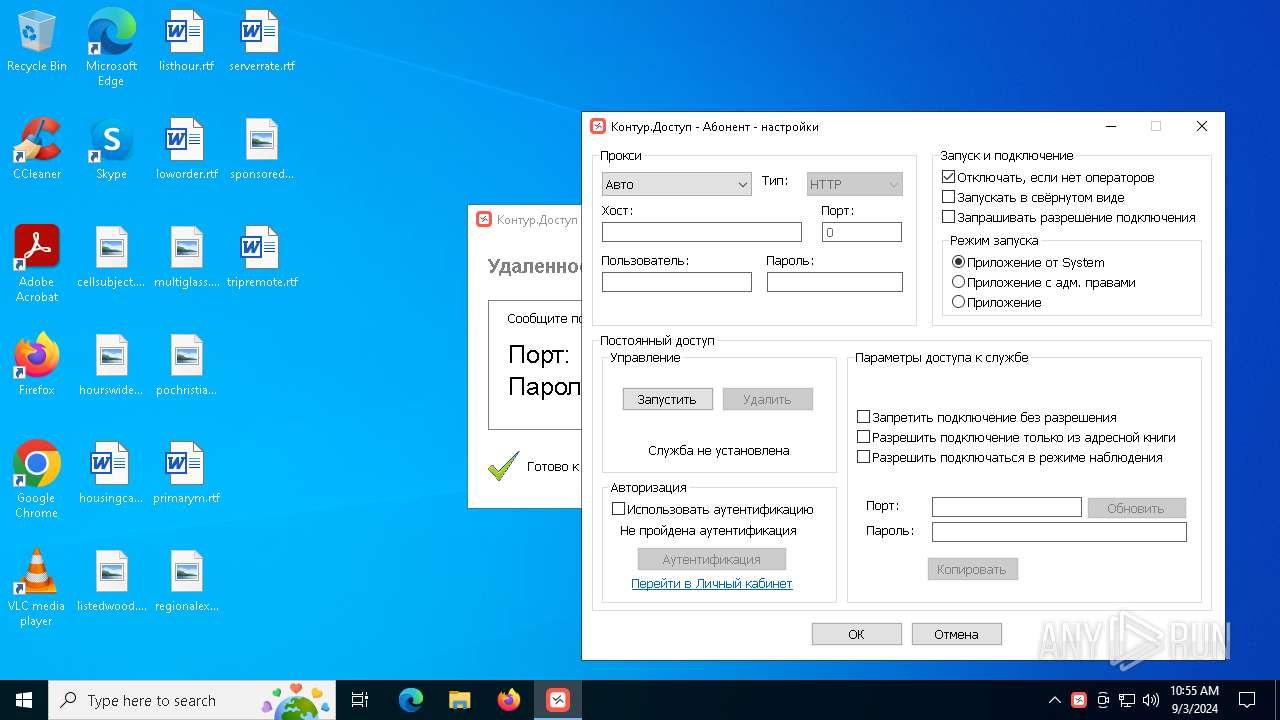Expand the proxy type HTTP dropdown
The image size is (1280, 720).
[x=855, y=184]
